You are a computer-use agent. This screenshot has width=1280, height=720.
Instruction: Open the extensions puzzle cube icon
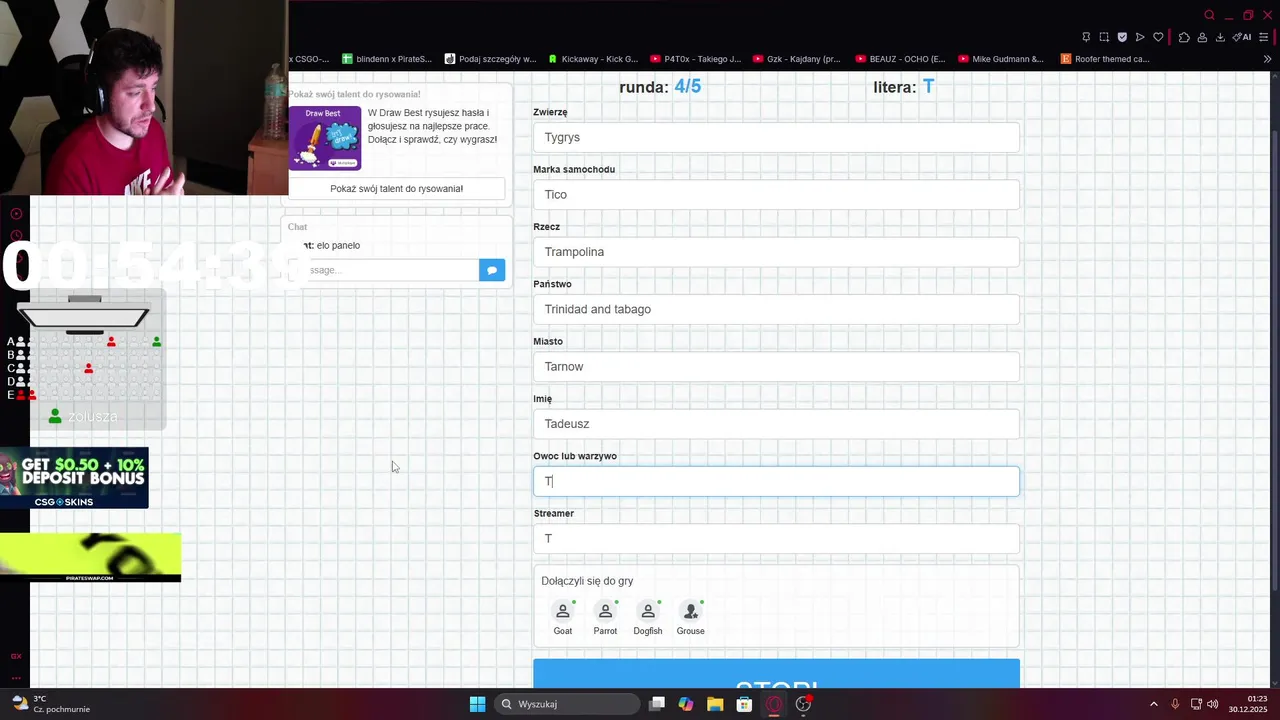pyautogui.click(x=1184, y=37)
